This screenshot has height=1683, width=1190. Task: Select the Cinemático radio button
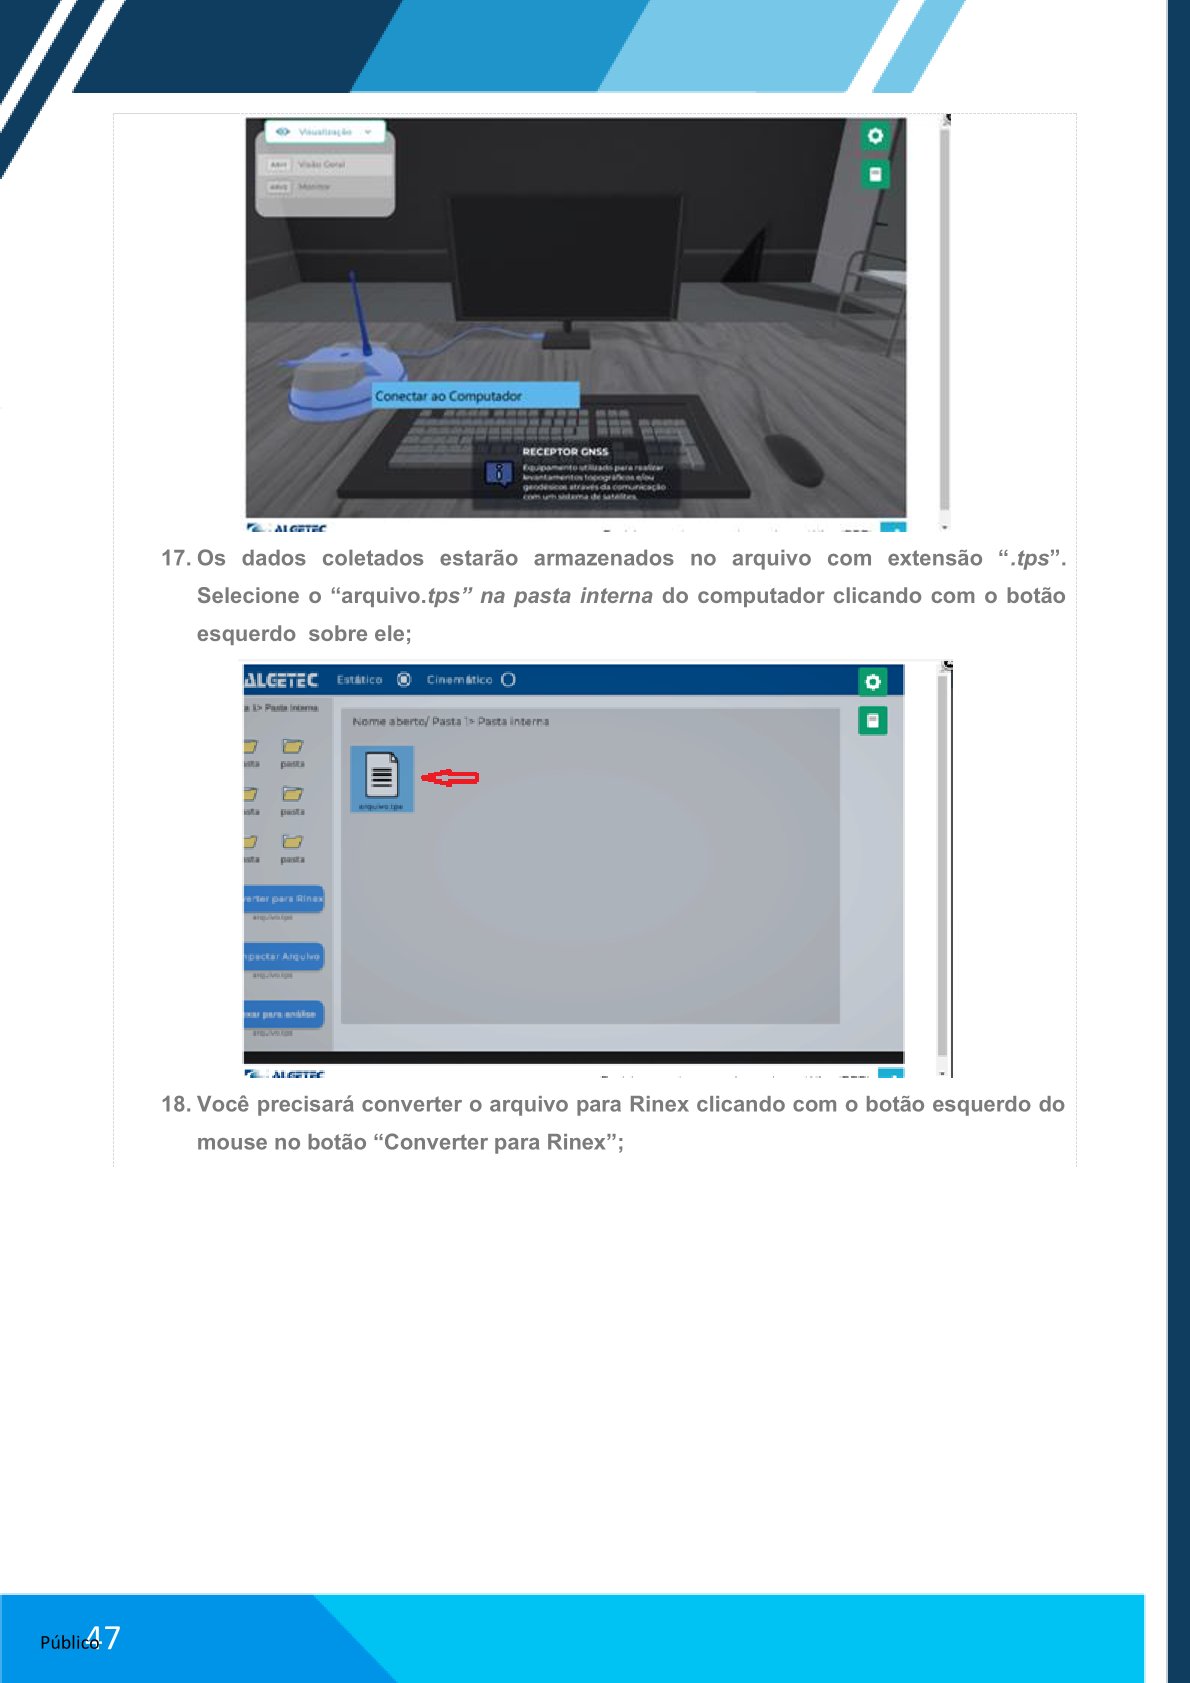tap(508, 680)
